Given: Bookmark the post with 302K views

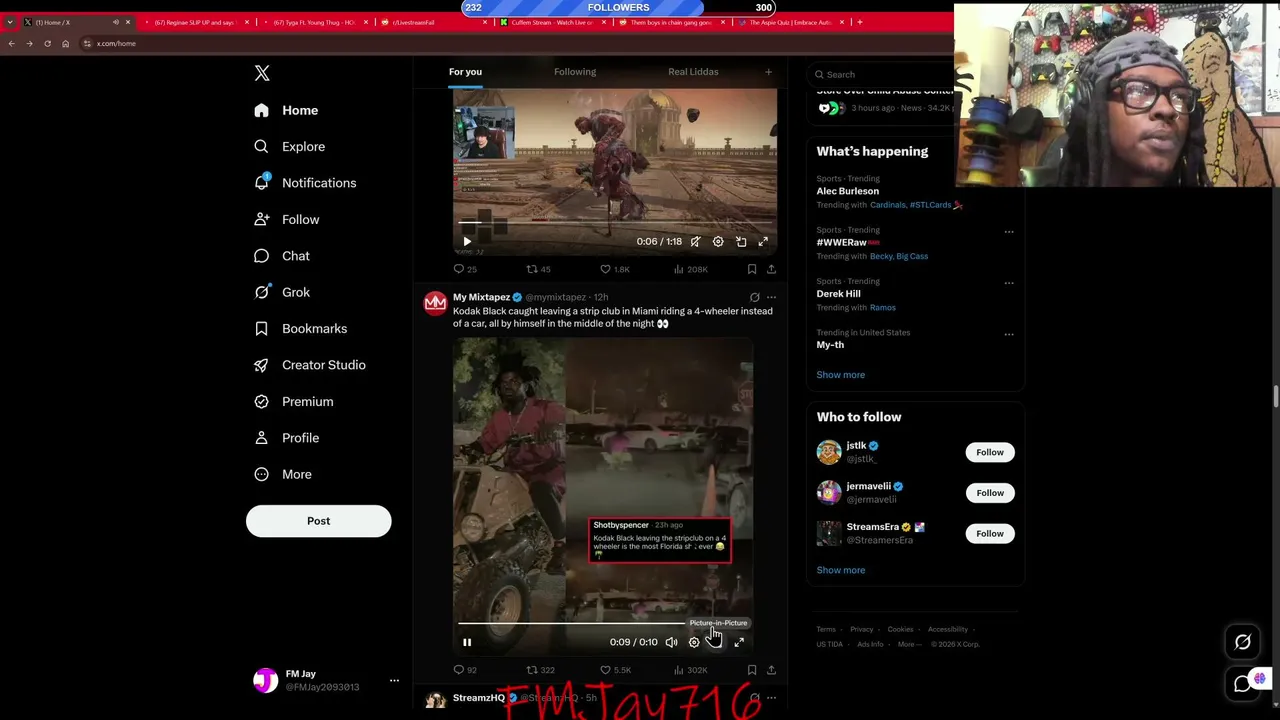Looking at the screenshot, I should (752, 670).
